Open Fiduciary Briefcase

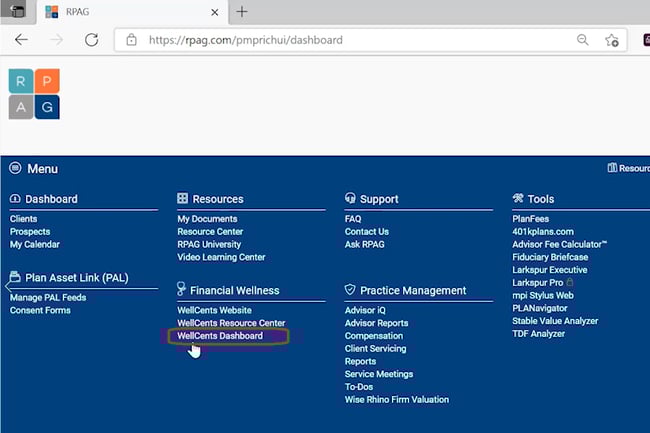pyautogui.click(x=550, y=257)
